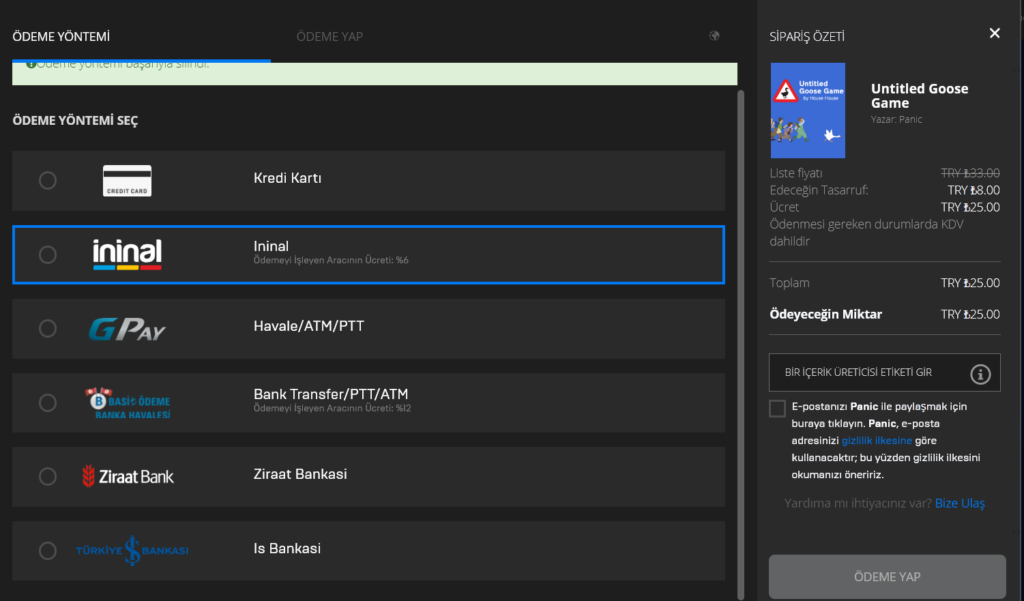
Task: Click the Bize Ulaş link
Action: pos(960,503)
